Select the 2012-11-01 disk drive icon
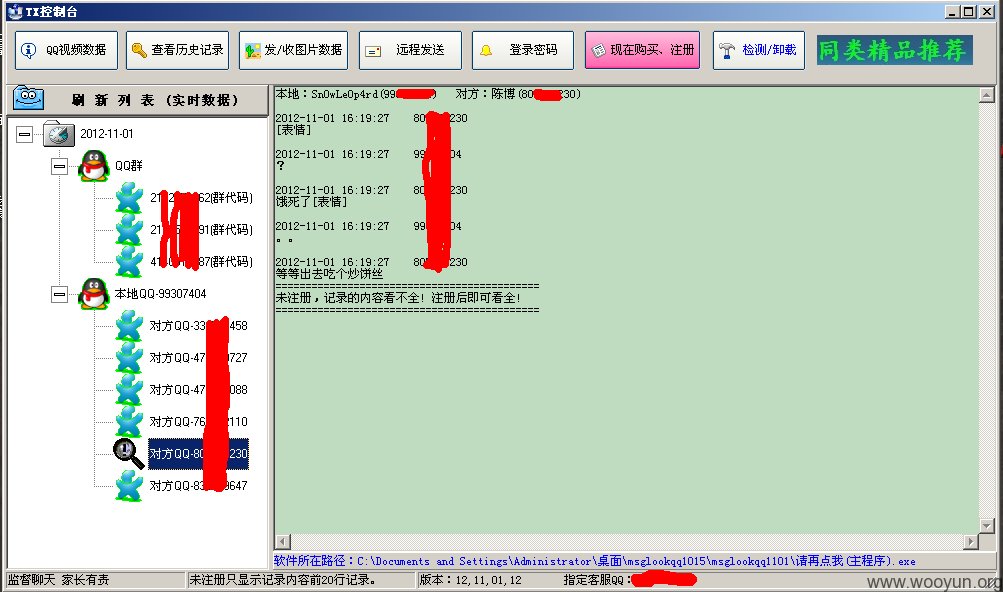Screen dimensions: 1003x592 tap(59, 133)
